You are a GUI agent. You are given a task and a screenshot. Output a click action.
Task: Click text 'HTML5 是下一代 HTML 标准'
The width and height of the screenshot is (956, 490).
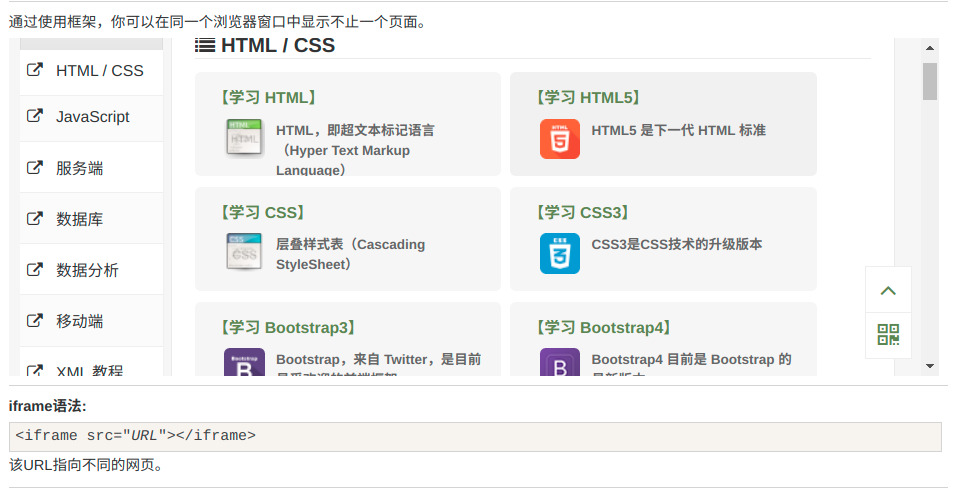click(679, 130)
